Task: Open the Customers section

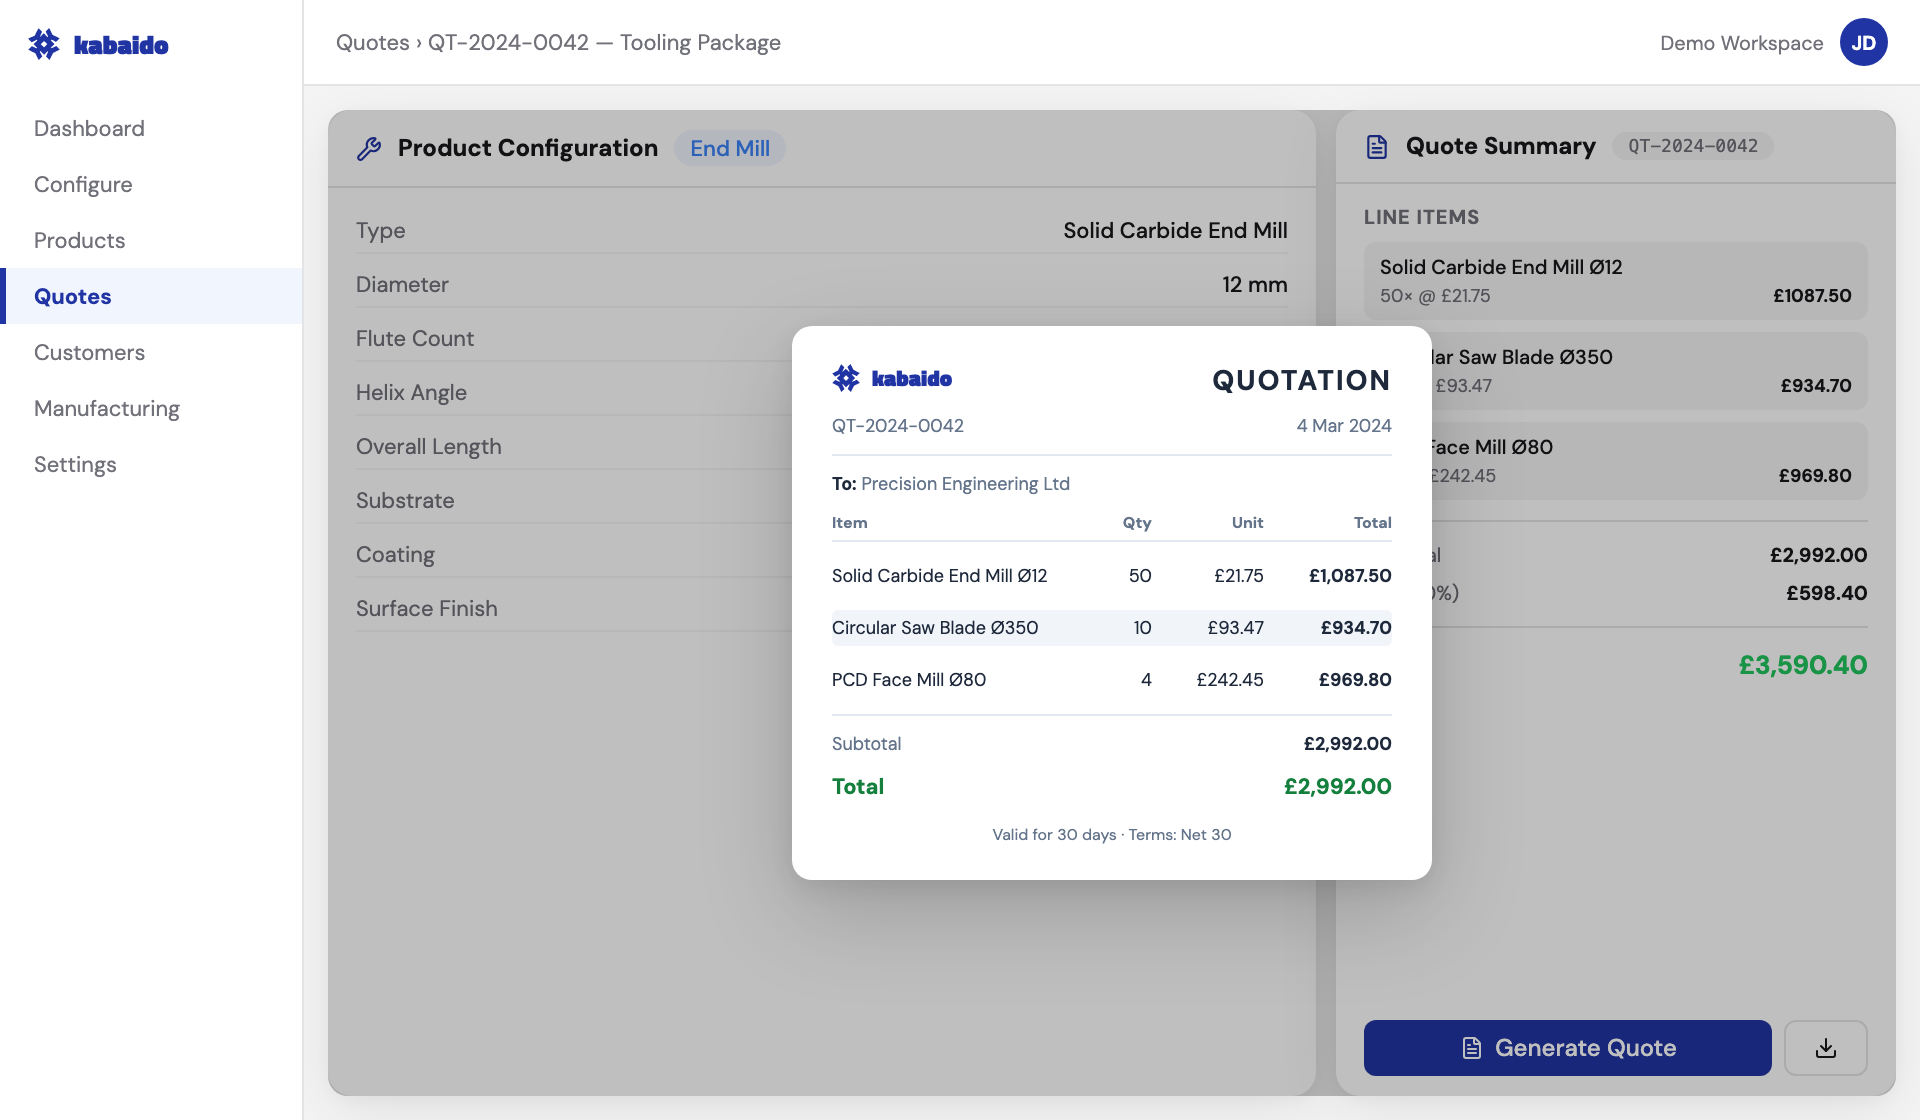Action: [x=89, y=352]
